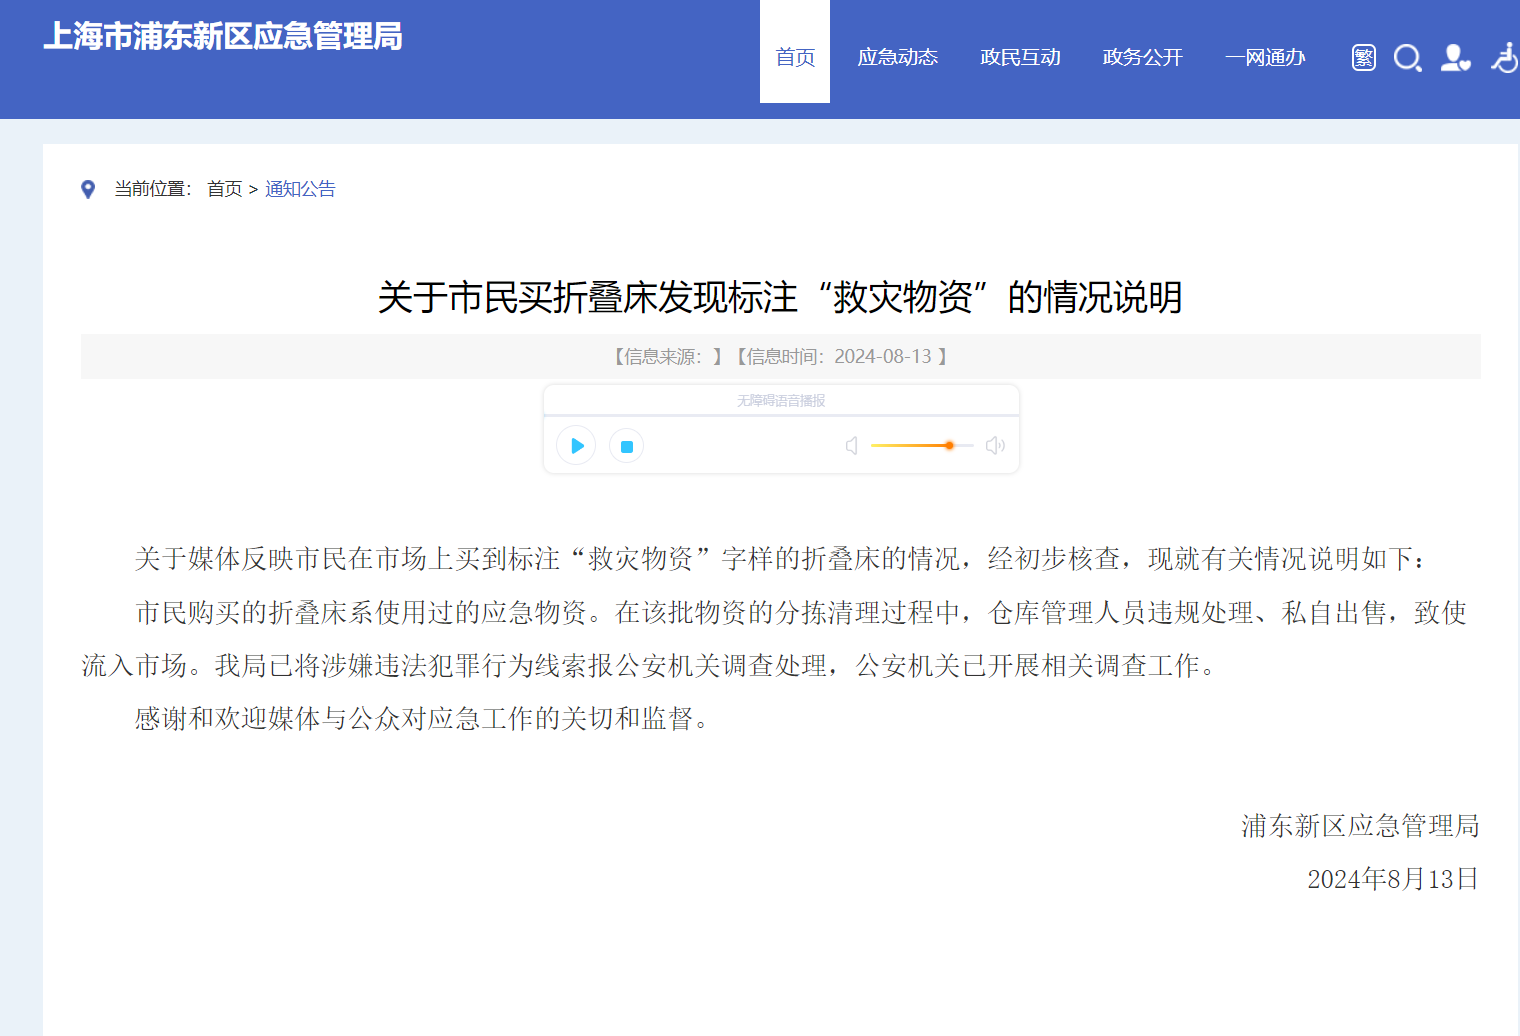The height and width of the screenshot is (1036, 1520).
Task: Open the 一网通办 menu item
Action: click(1265, 57)
